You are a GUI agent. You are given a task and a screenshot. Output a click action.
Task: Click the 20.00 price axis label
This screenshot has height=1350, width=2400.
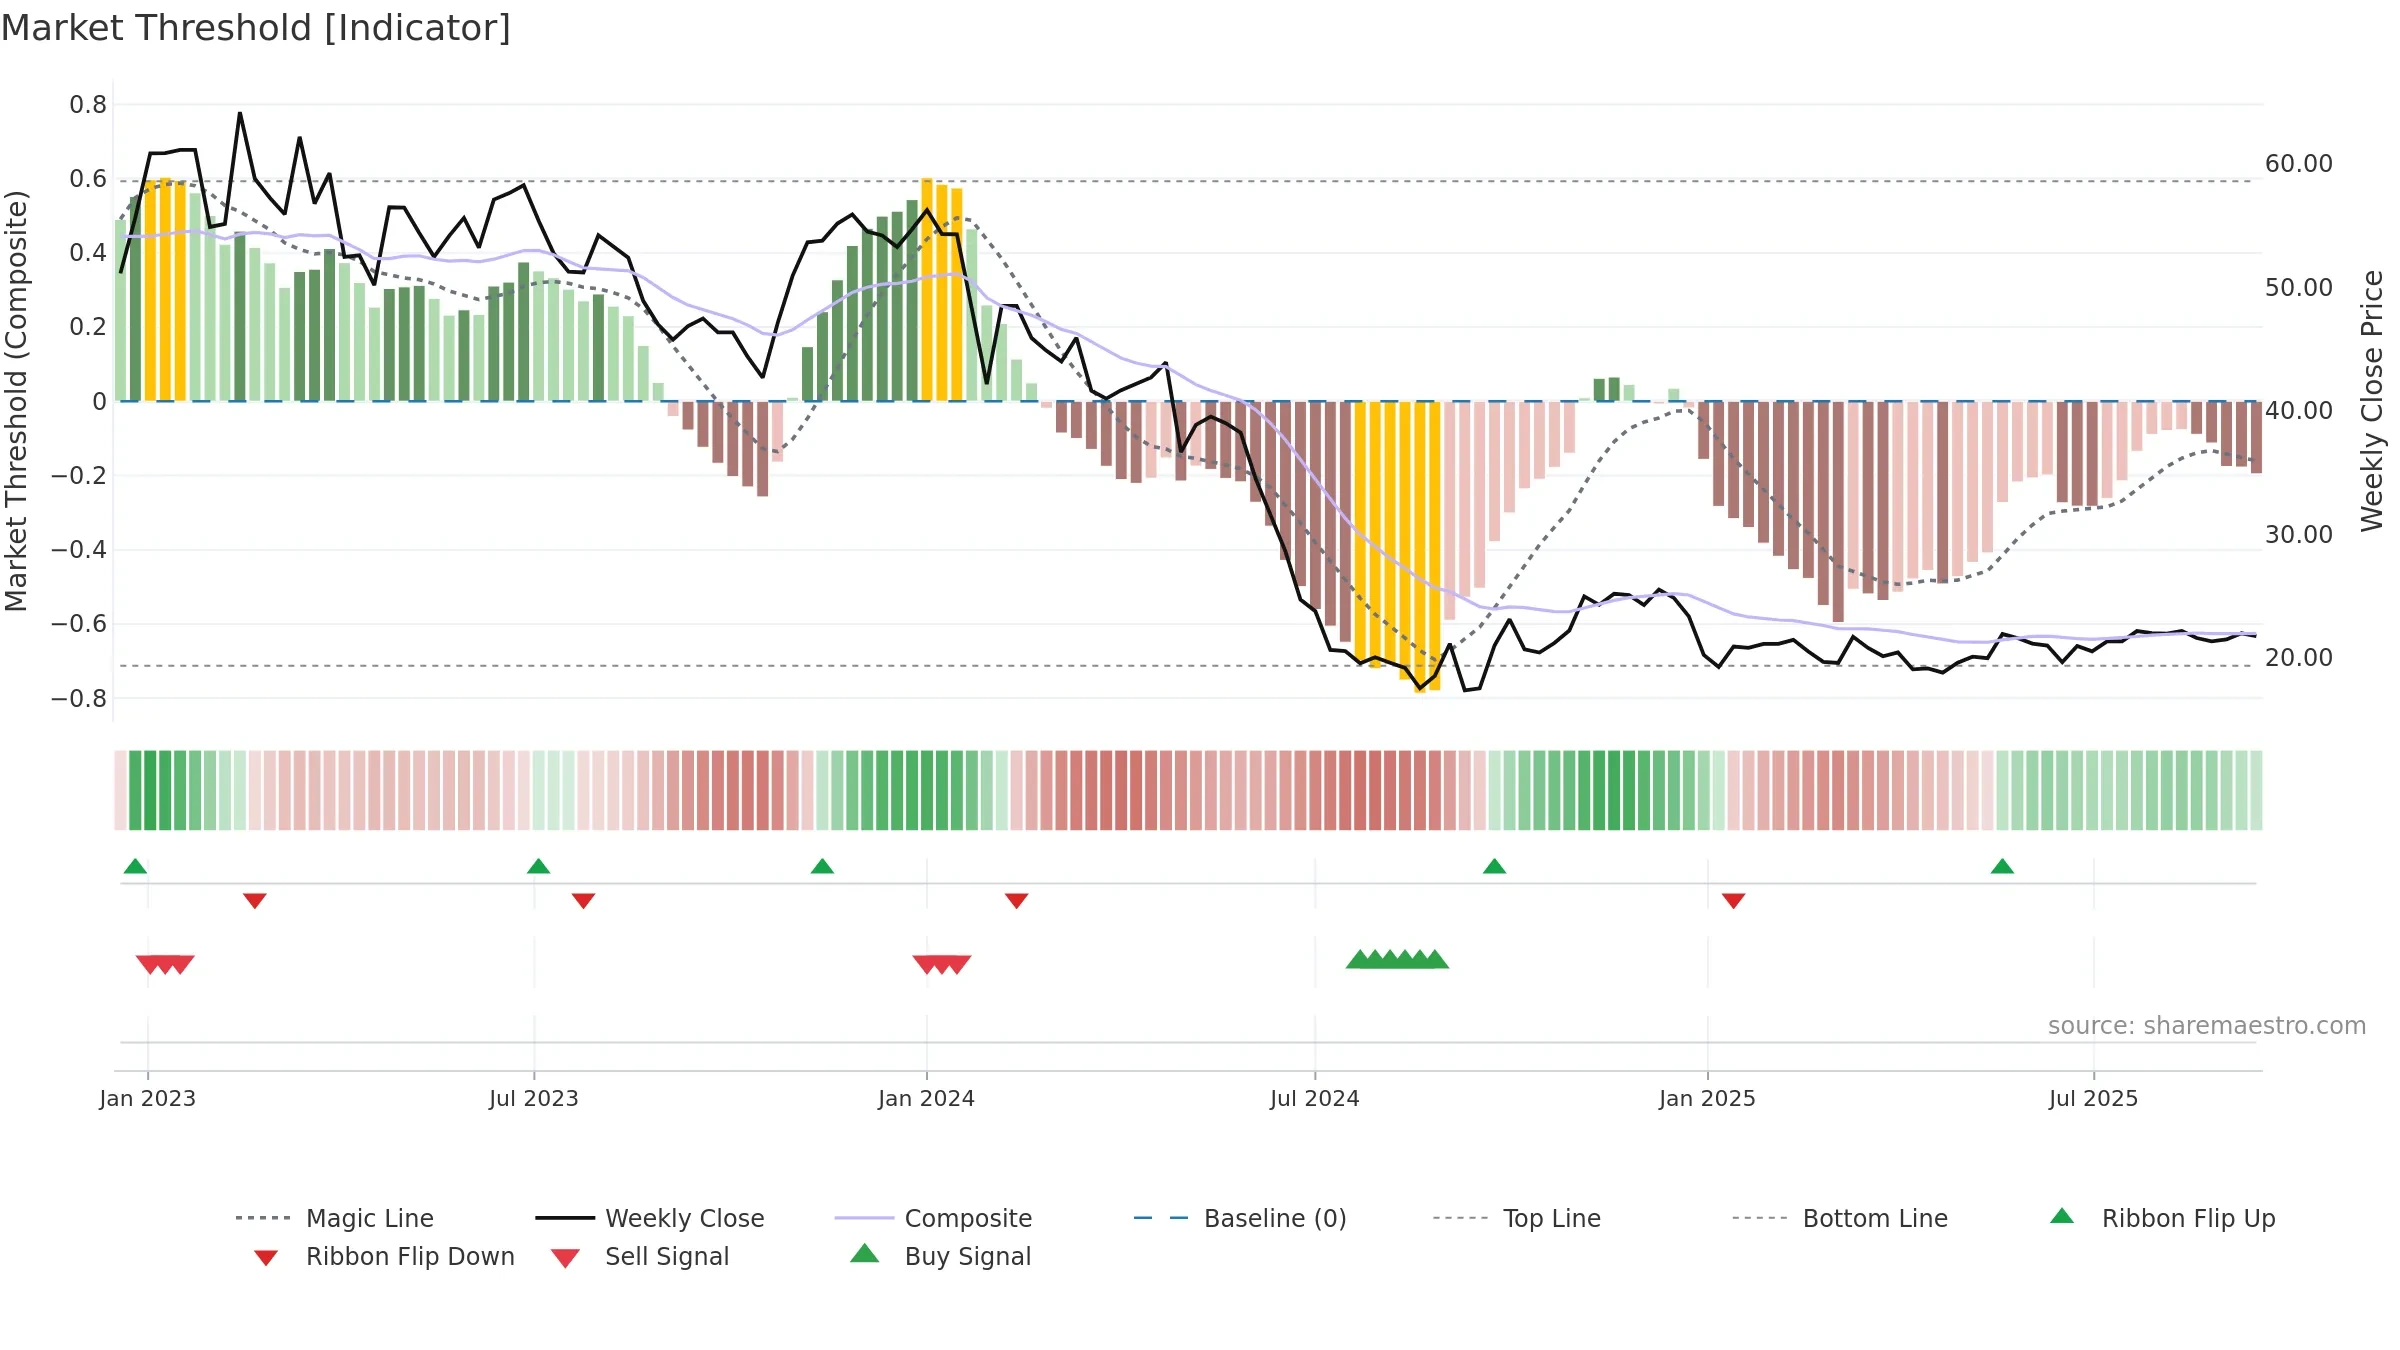pyautogui.click(x=2299, y=658)
